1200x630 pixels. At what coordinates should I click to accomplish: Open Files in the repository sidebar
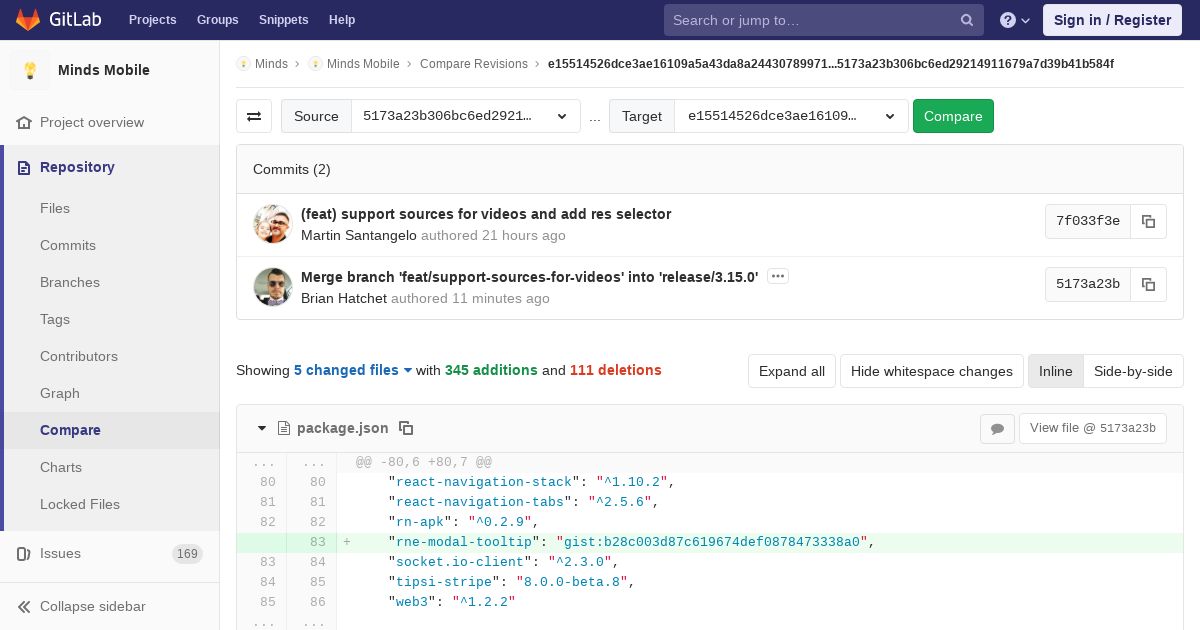(x=55, y=208)
